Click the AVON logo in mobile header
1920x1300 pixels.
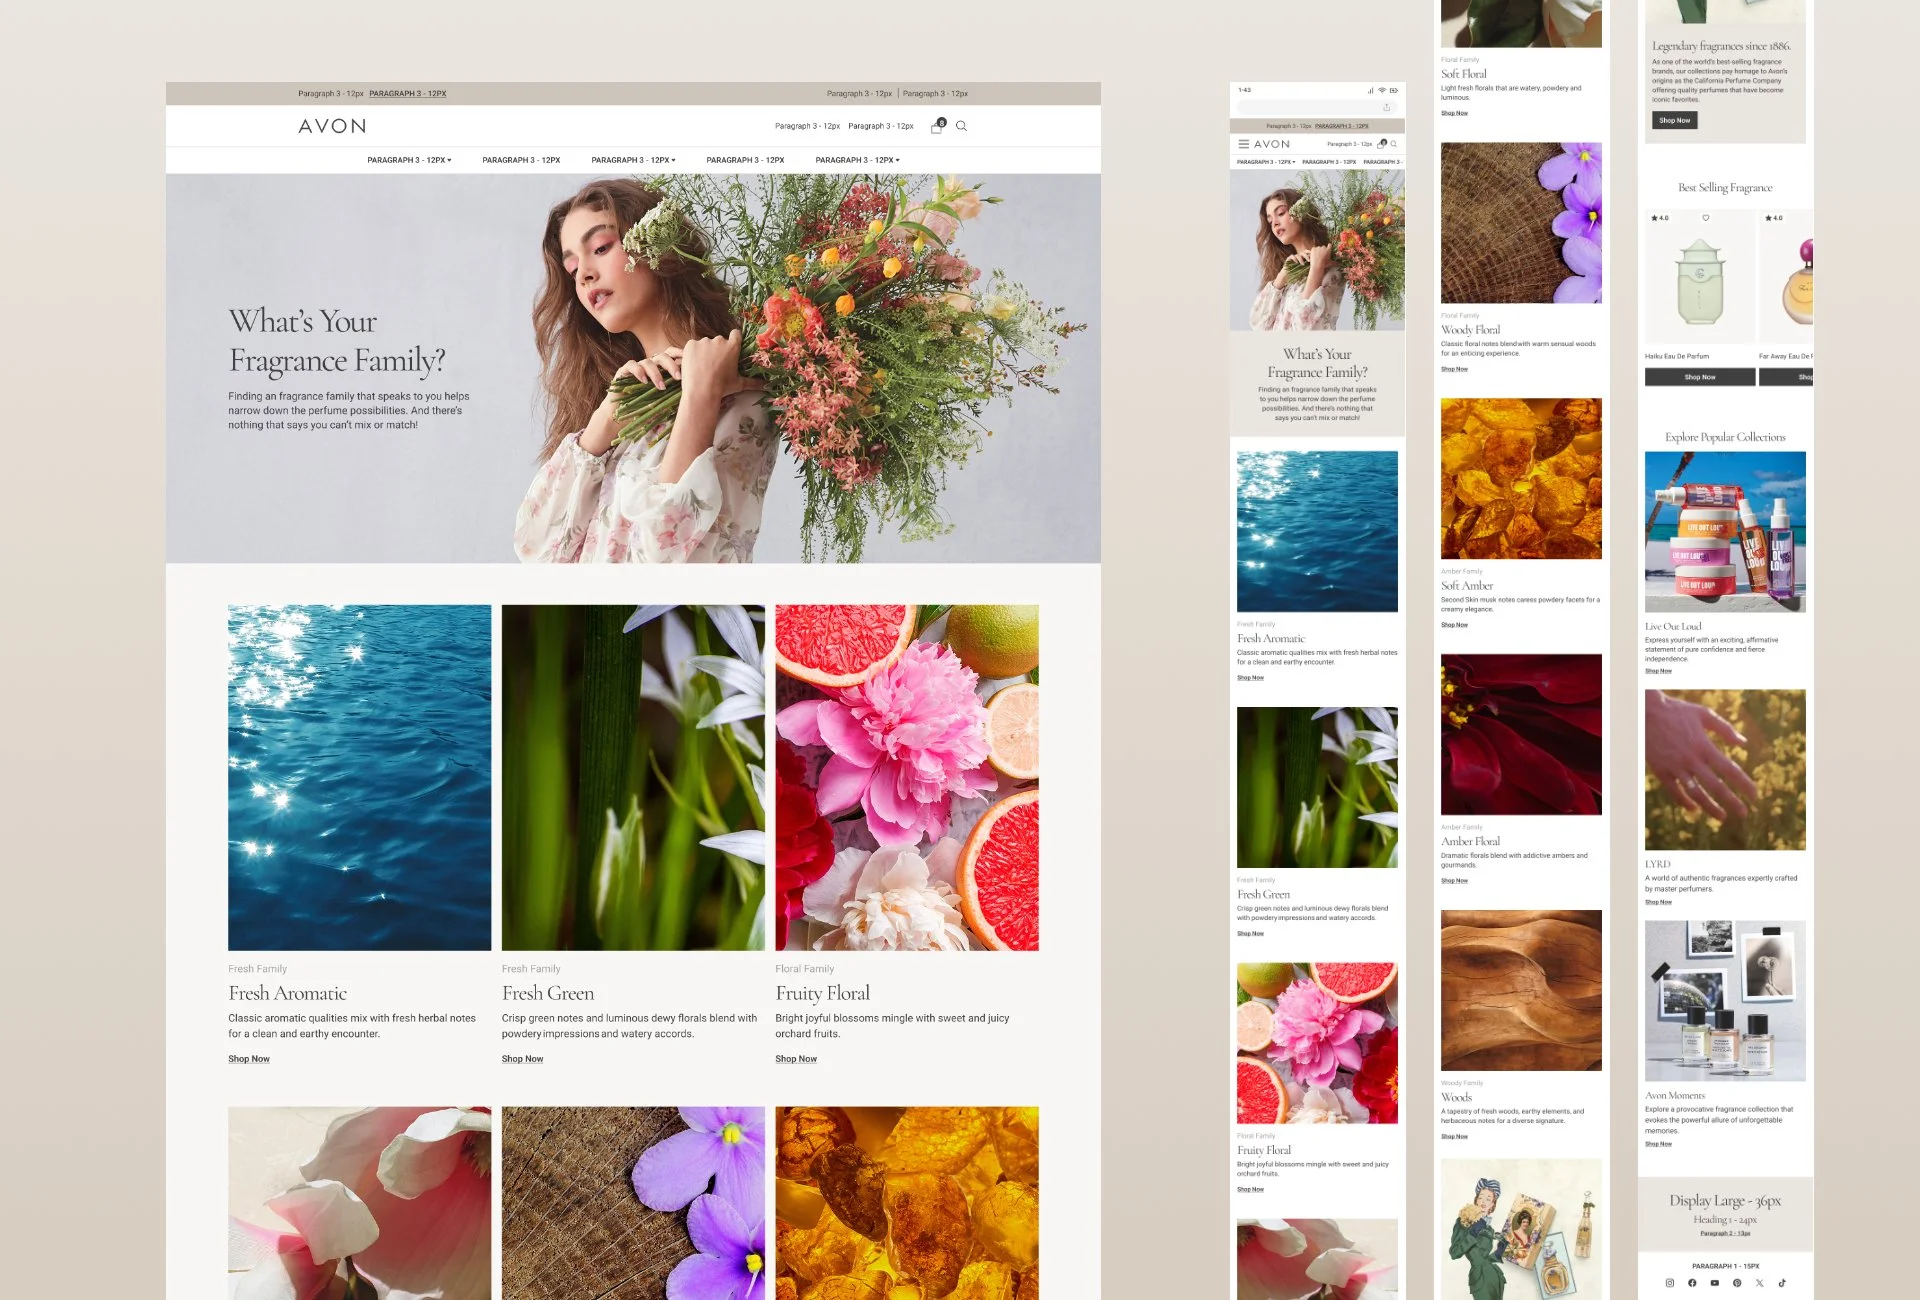[x=1272, y=144]
